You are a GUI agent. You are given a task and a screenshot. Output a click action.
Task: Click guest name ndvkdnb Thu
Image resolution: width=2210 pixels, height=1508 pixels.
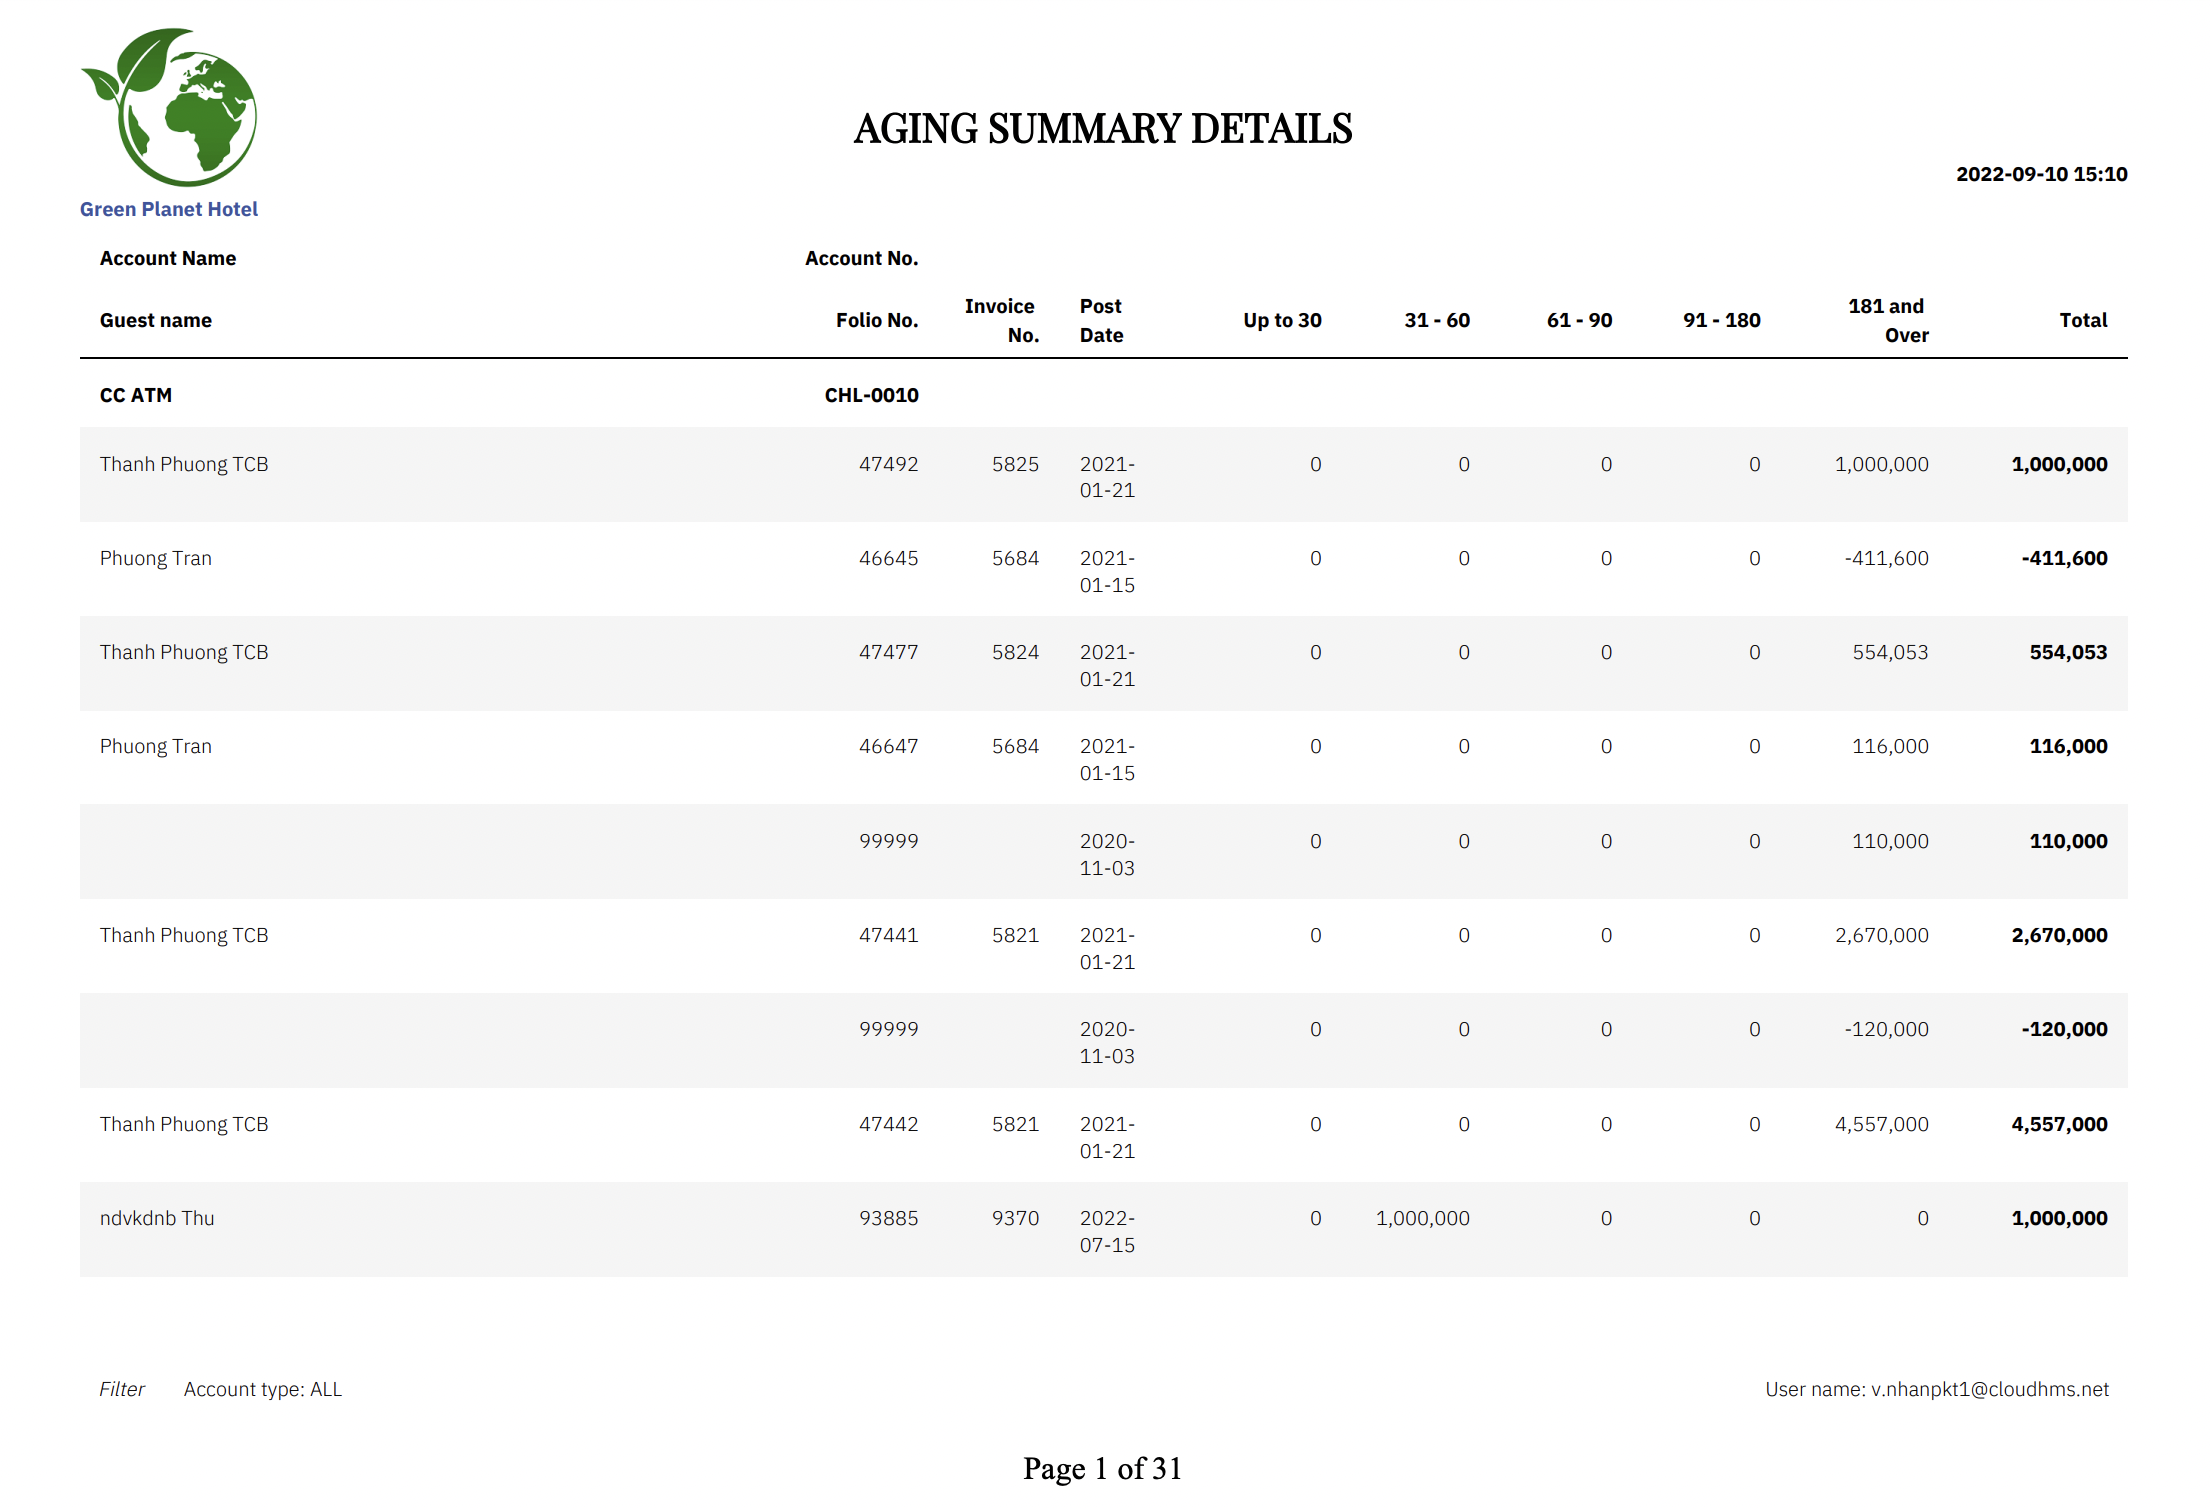click(x=157, y=1218)
